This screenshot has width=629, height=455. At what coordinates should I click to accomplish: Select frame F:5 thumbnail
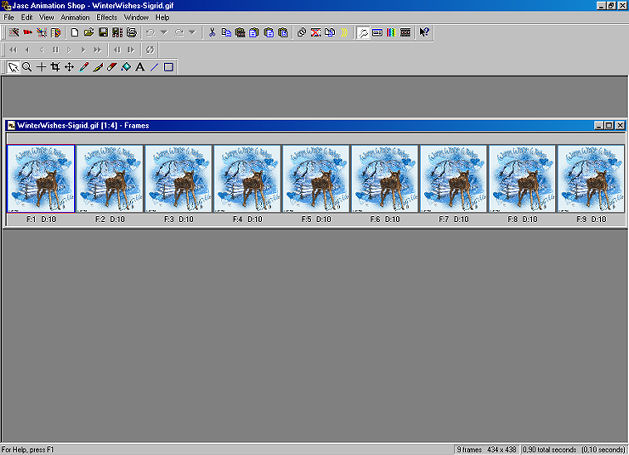coord(316,179)
